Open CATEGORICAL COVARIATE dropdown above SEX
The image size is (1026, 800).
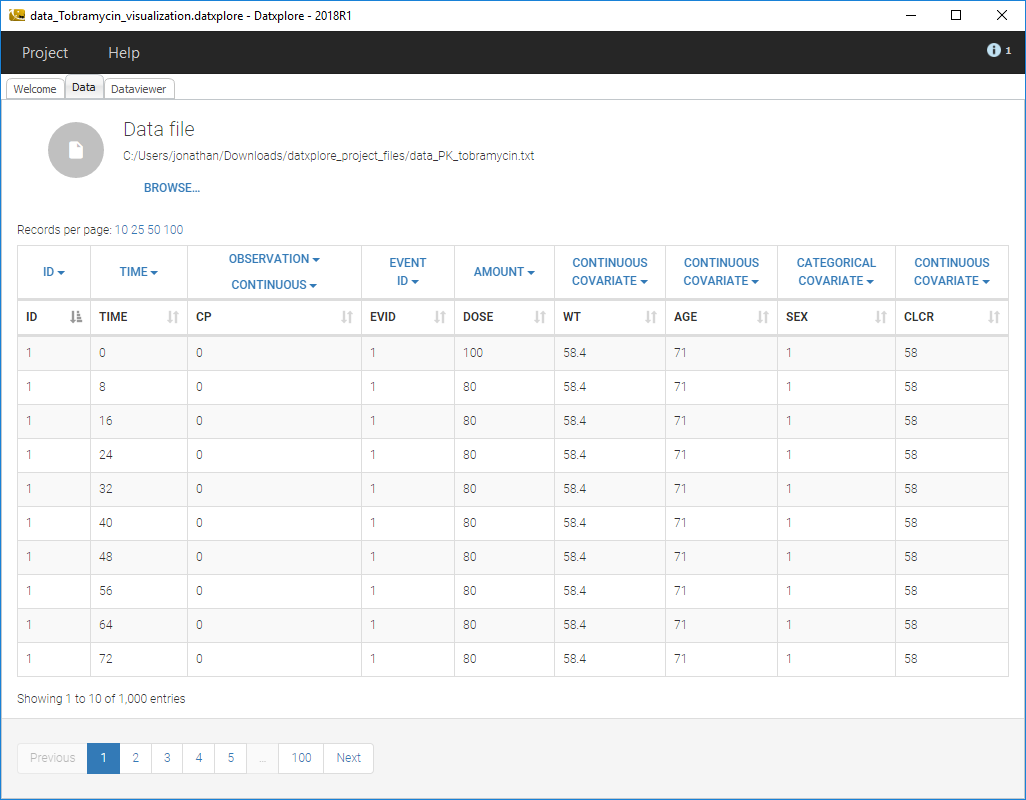click(x=836, y=271)
